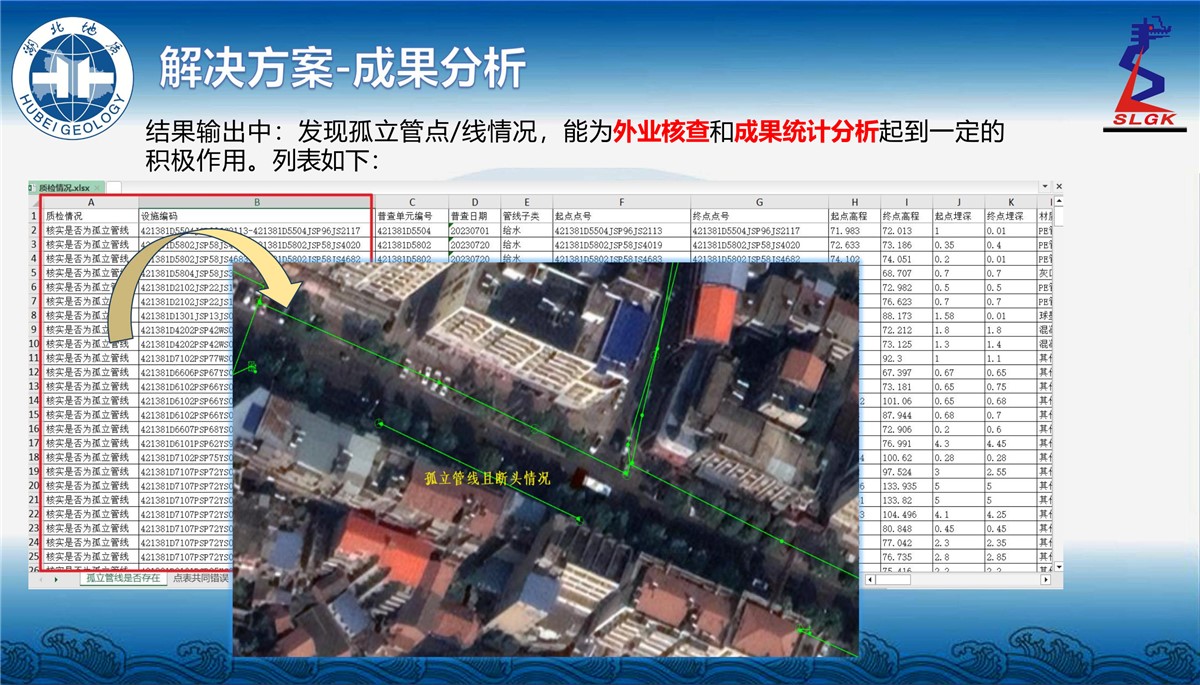Click 核实是否为孤立管线 cell in row 16
The image size is (1200, 685).
(91, 428)
